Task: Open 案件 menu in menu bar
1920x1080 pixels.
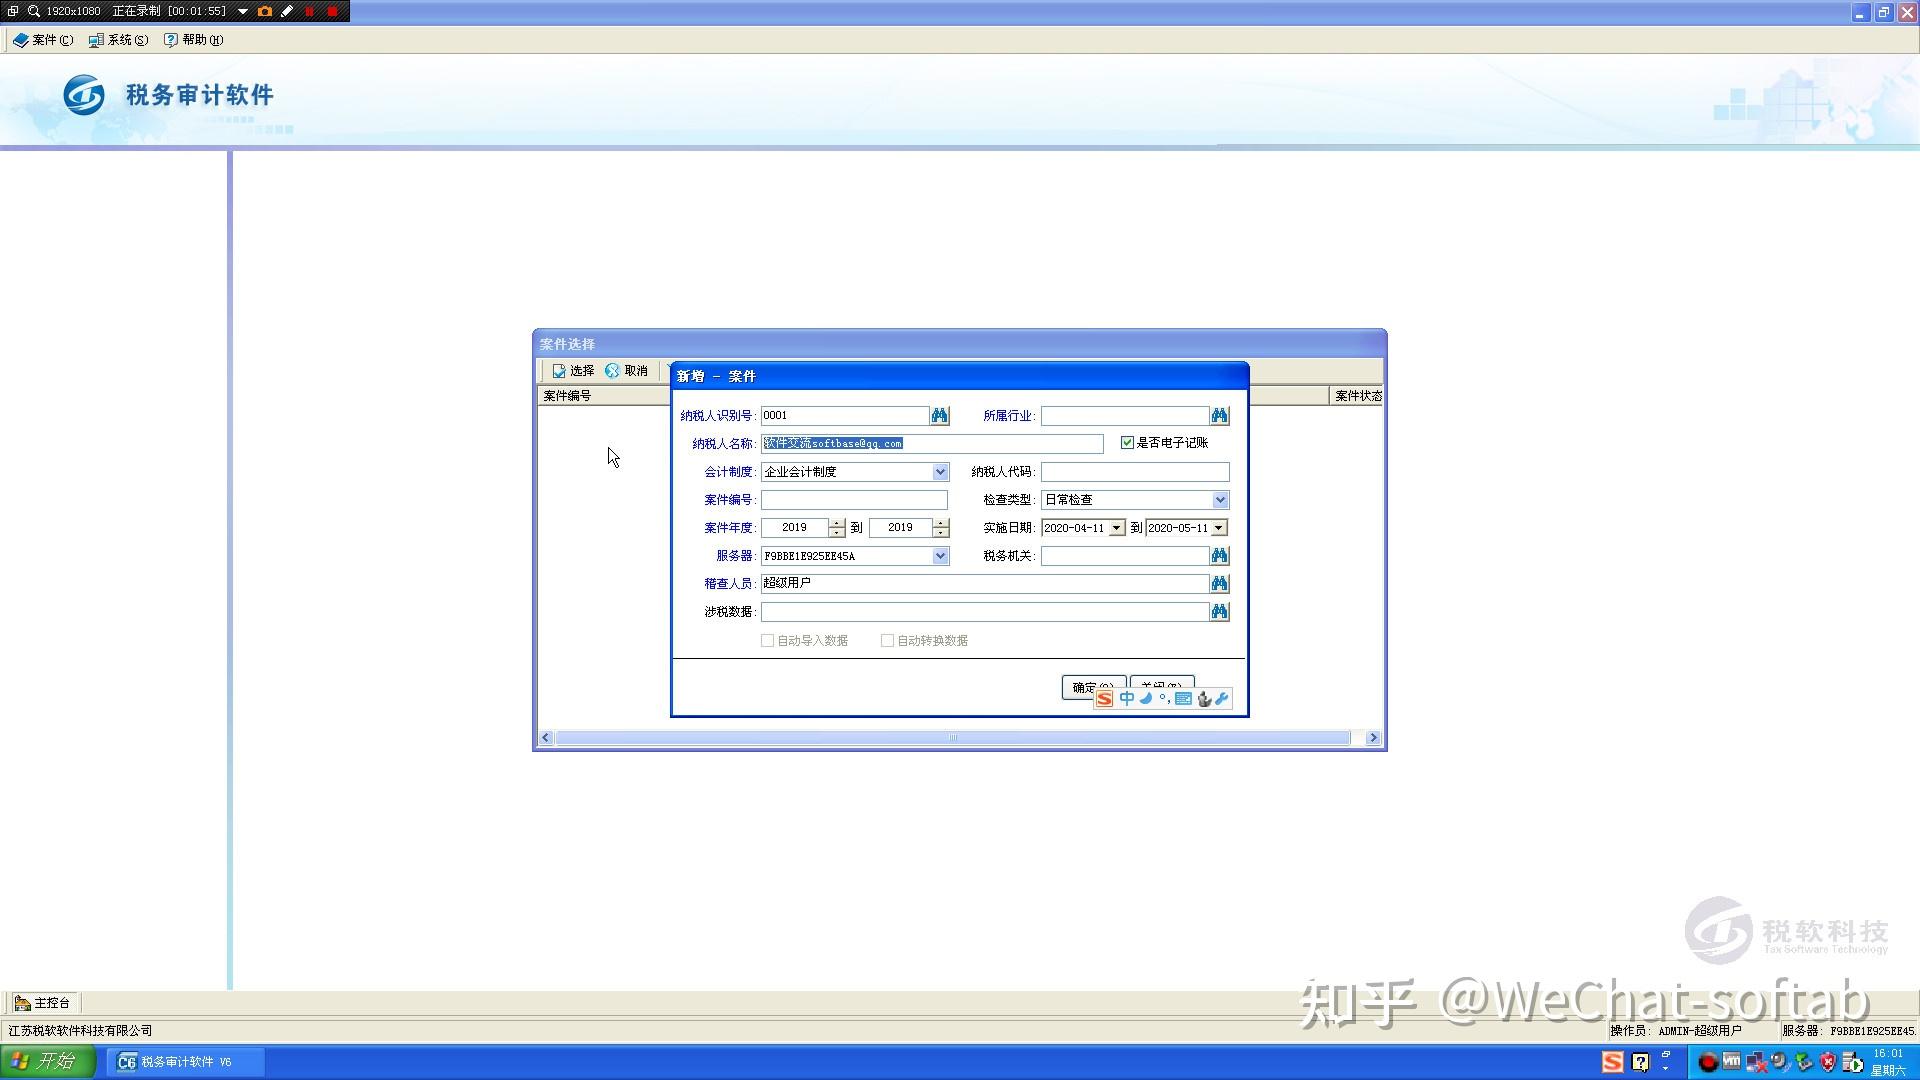Action: click(43, 40)
